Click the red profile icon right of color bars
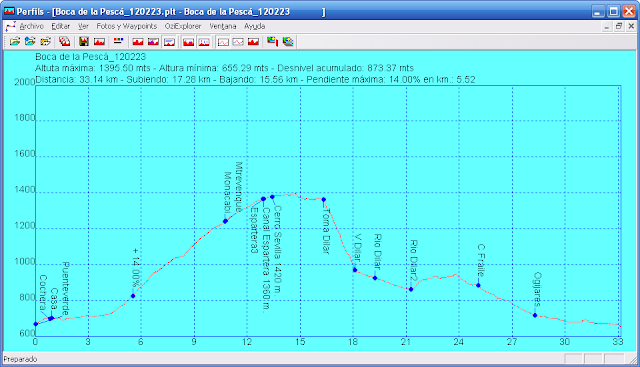Image resolution: width=640 pixels, height=367 pixels. pos(138,42)
